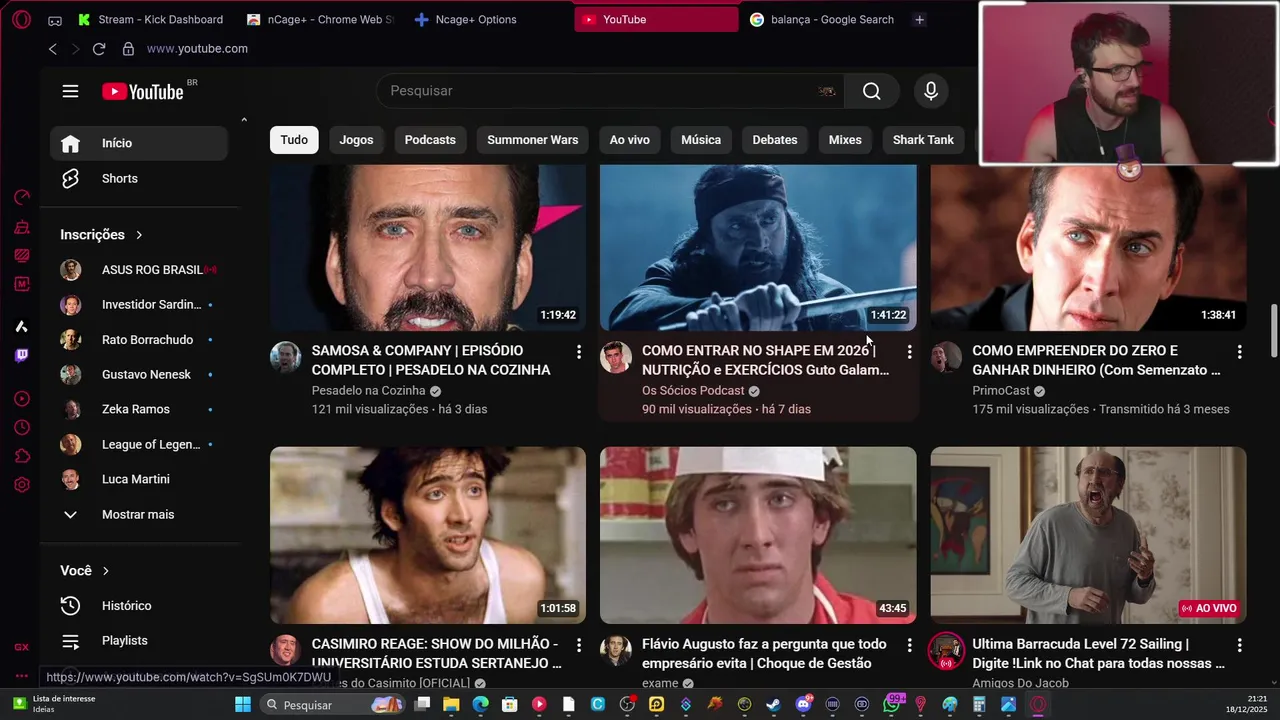
Task: Expand the Você section
Action: click(x=85, y=571)
